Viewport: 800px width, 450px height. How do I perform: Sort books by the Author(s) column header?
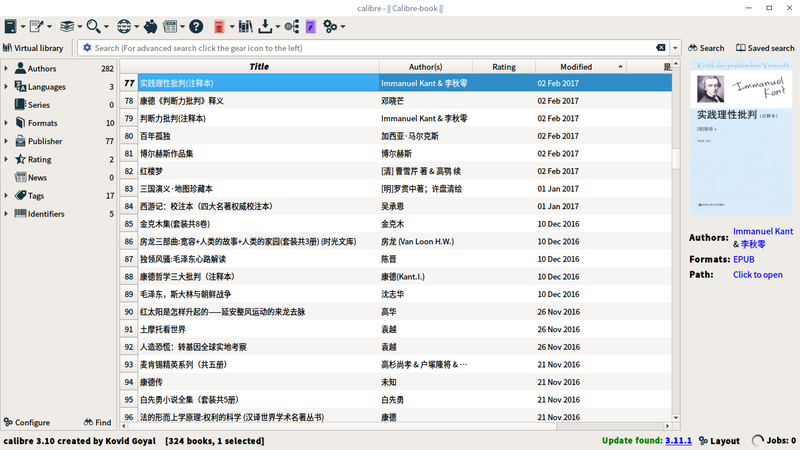[x=425, y=67]
